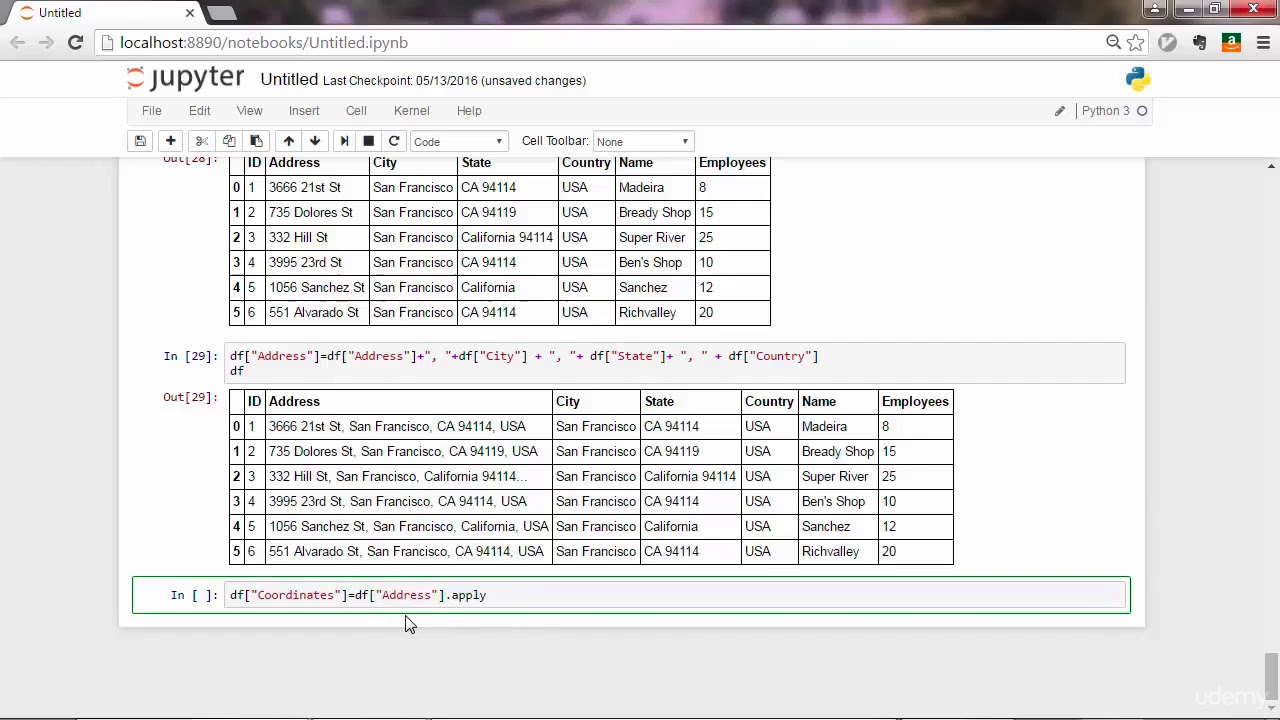Move selected cell down with the arrow icon
This screenshot has width=1280, height=720.
point(315,141)
